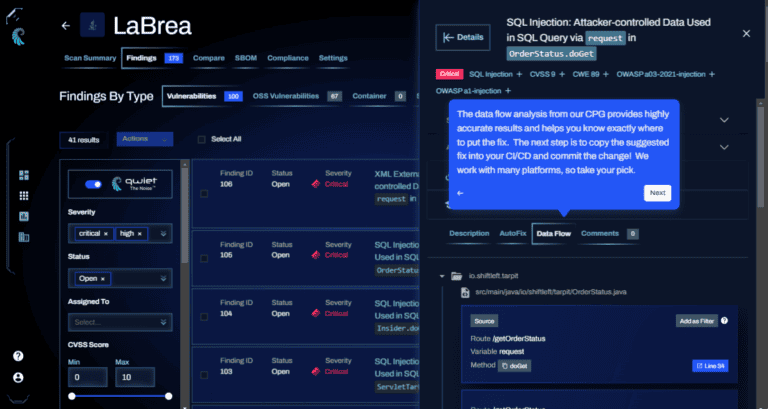The image size is (768, 409).
Task: Click the Qwiet logo in the sidebar
Action: click(18, 36)
